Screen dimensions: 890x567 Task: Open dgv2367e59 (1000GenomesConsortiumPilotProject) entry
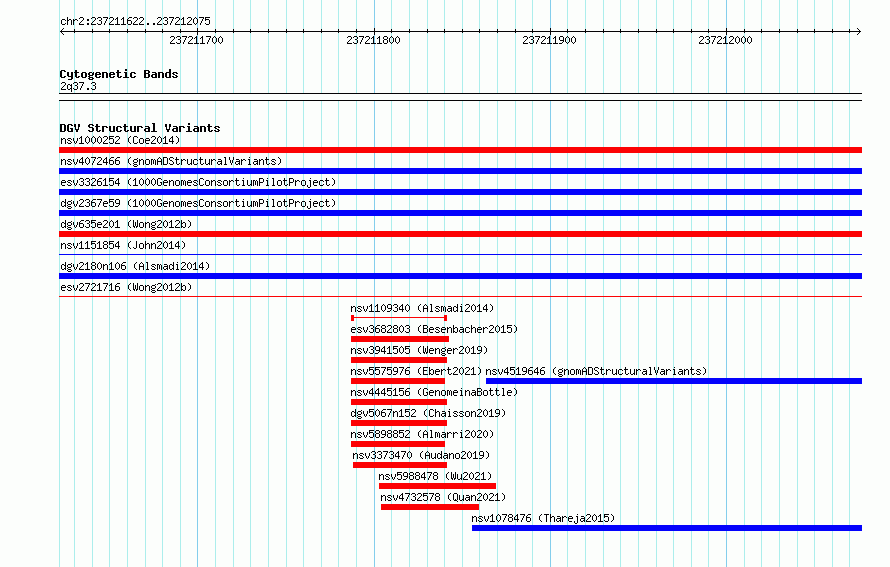click(x=198, y=203)
